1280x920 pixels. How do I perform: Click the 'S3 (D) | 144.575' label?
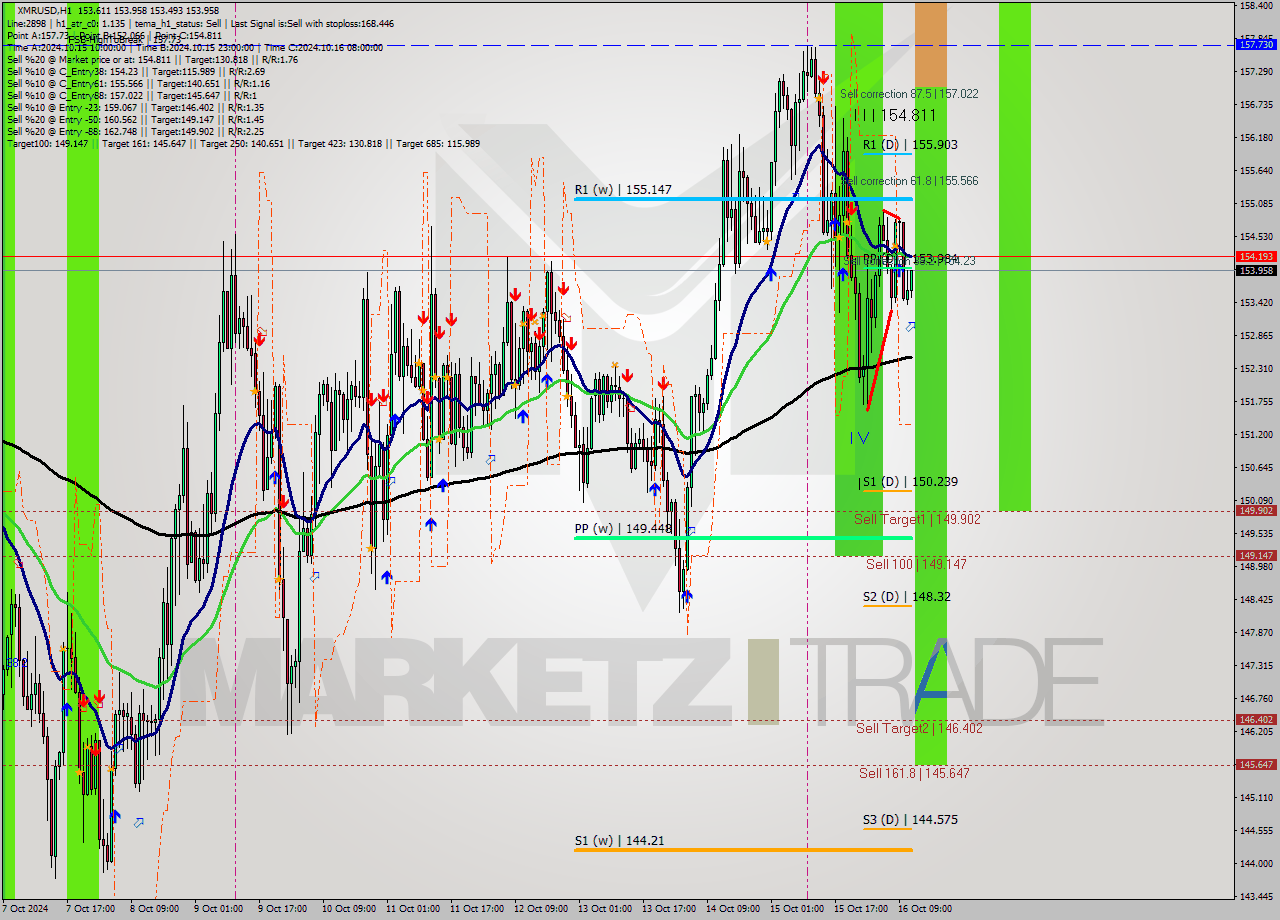910,820
